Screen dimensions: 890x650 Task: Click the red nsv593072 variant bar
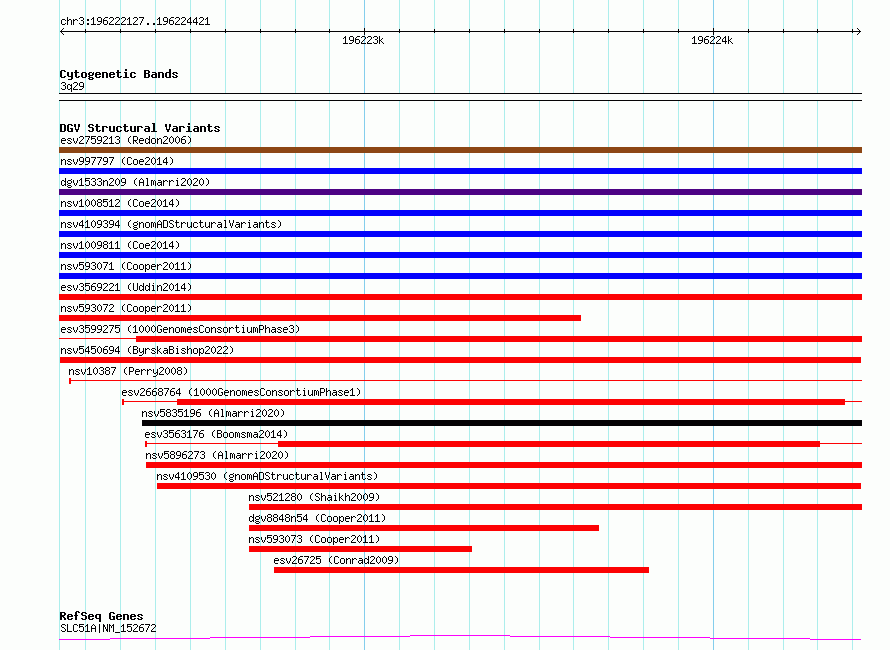[320, 318]
